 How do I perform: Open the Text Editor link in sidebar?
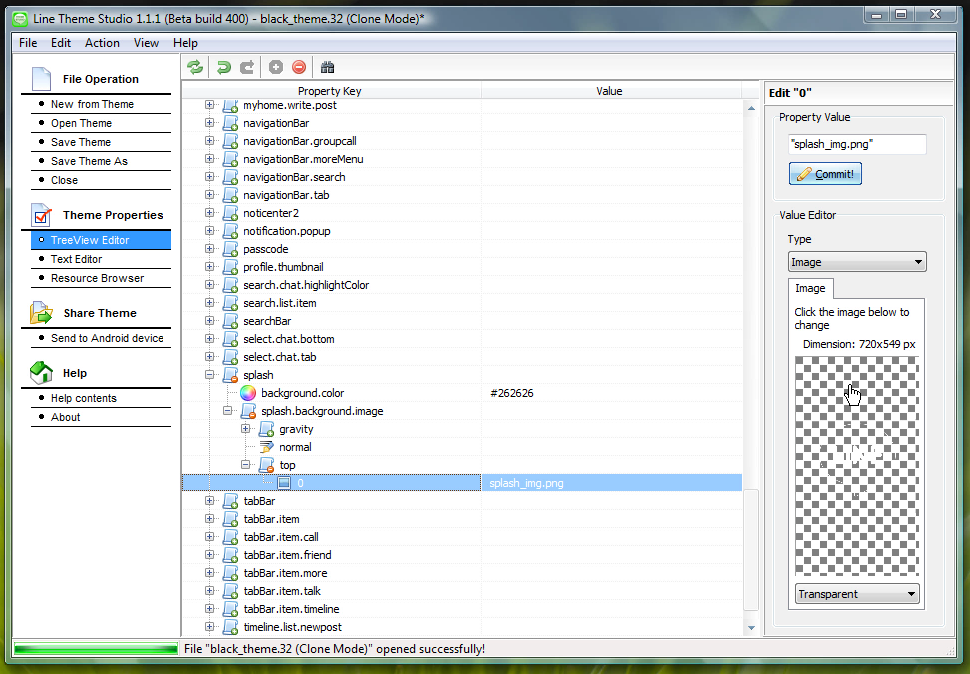(x=77, y=259)
